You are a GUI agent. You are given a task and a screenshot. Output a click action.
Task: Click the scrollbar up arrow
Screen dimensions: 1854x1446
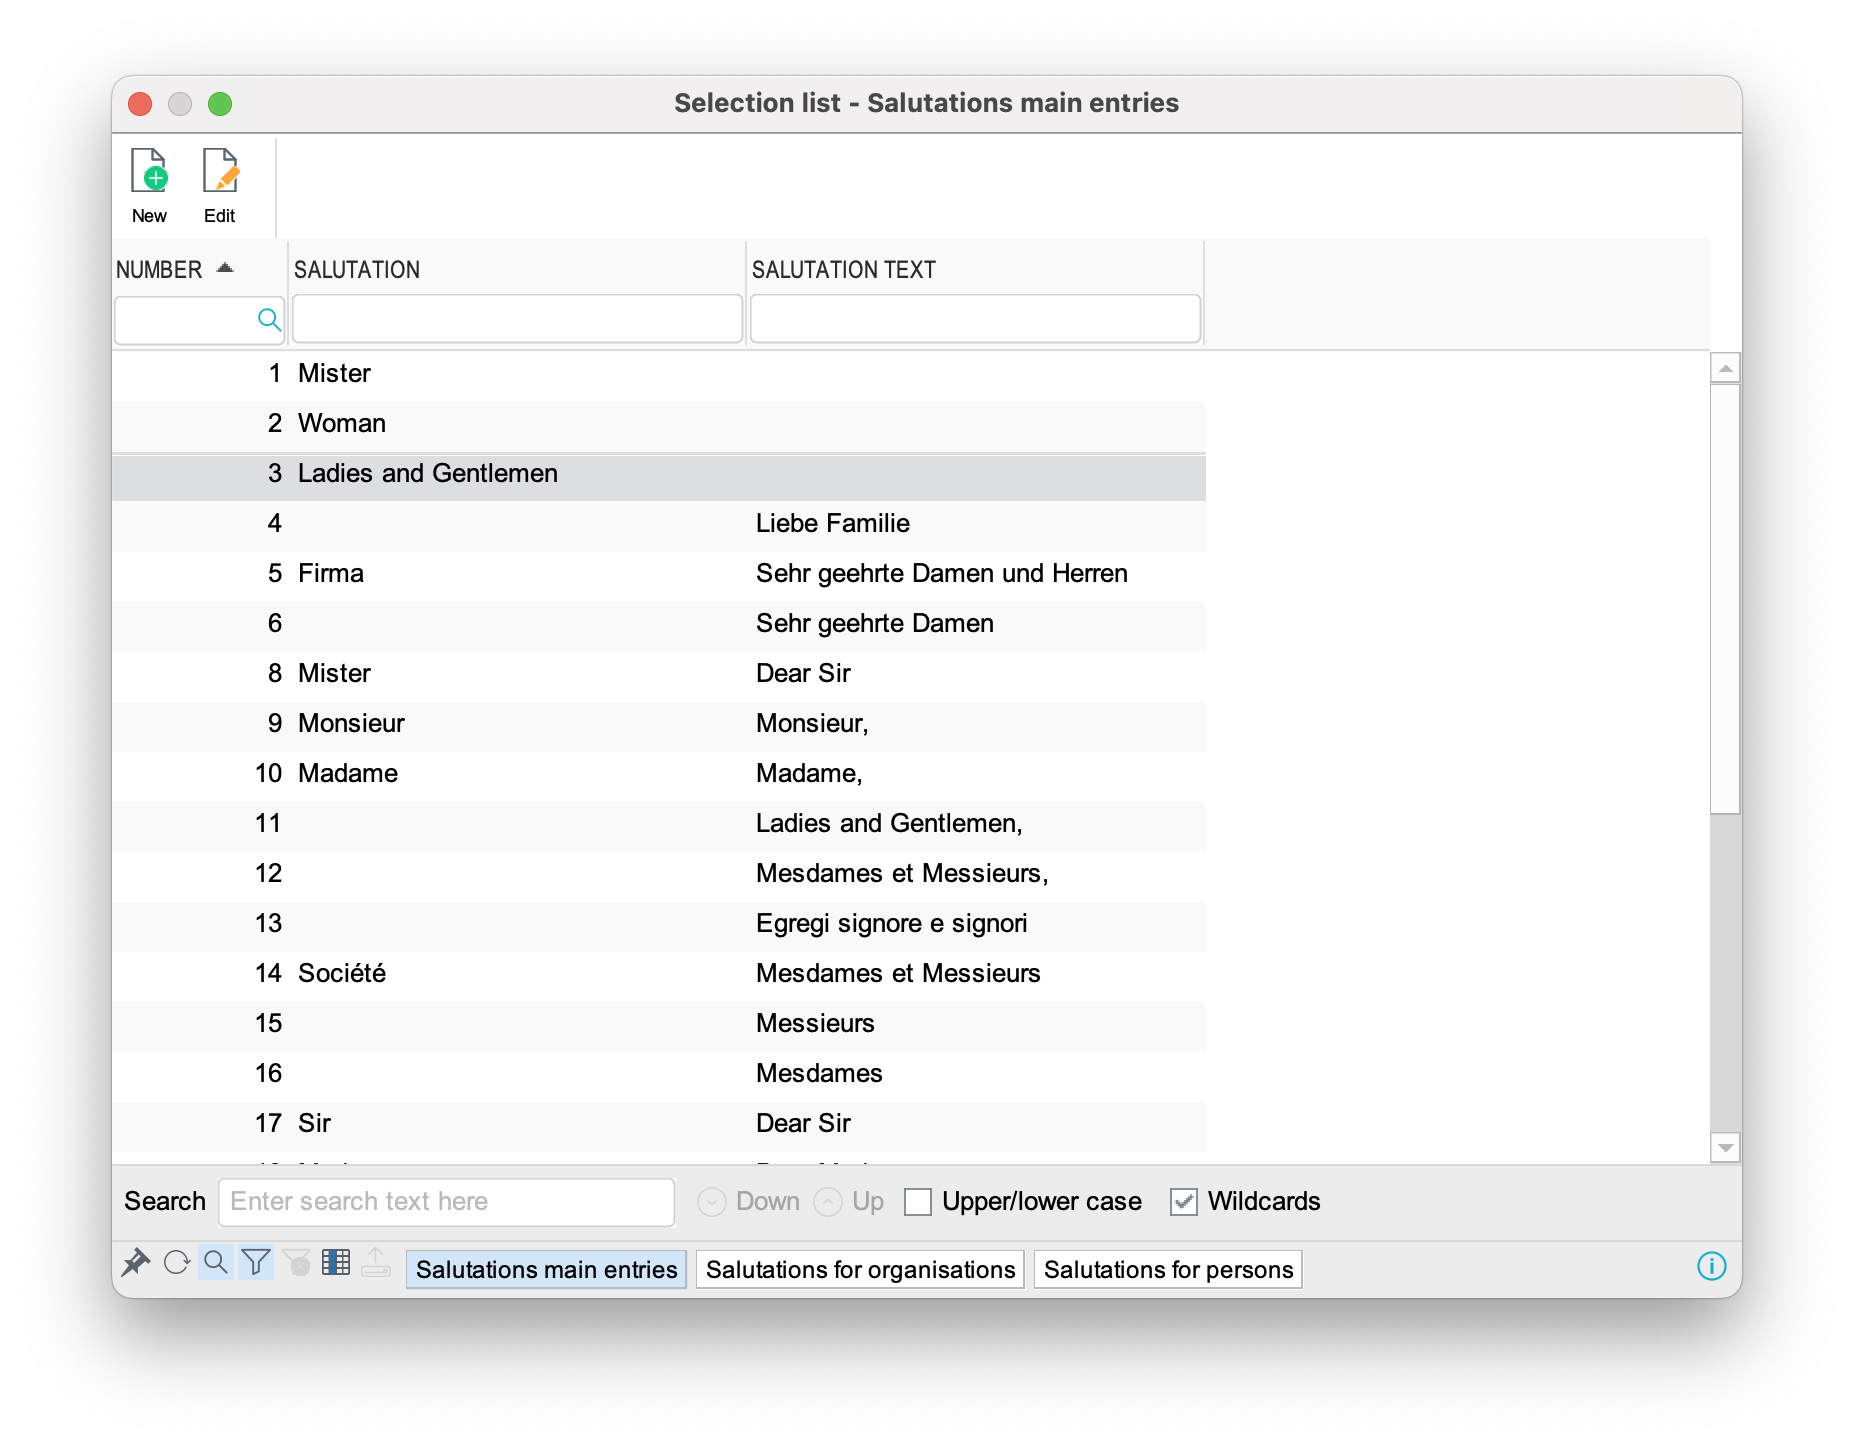pos(1725,368)
